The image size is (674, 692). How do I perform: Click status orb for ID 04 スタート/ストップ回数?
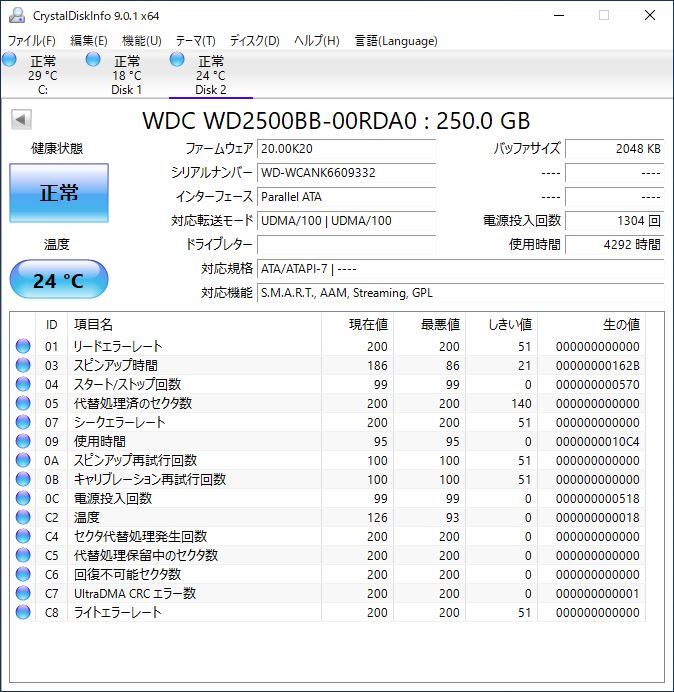click(x=23, y=384)
